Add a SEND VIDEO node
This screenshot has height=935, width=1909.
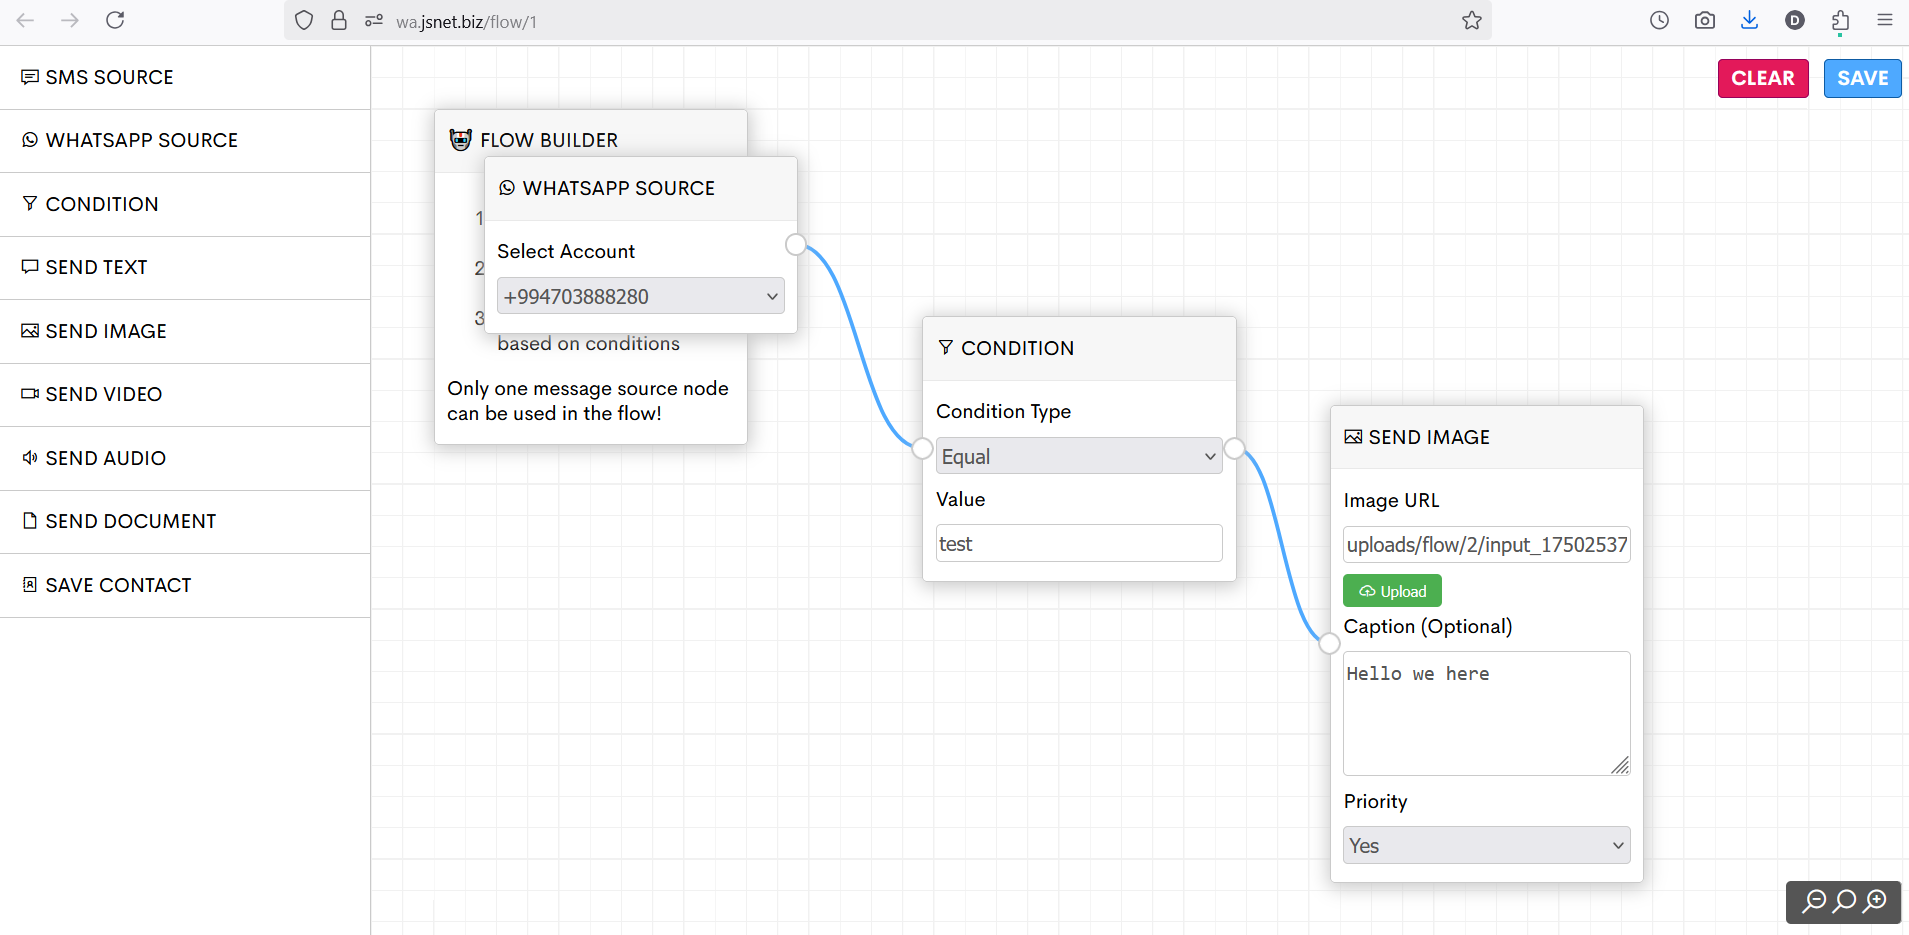[185, 394]
